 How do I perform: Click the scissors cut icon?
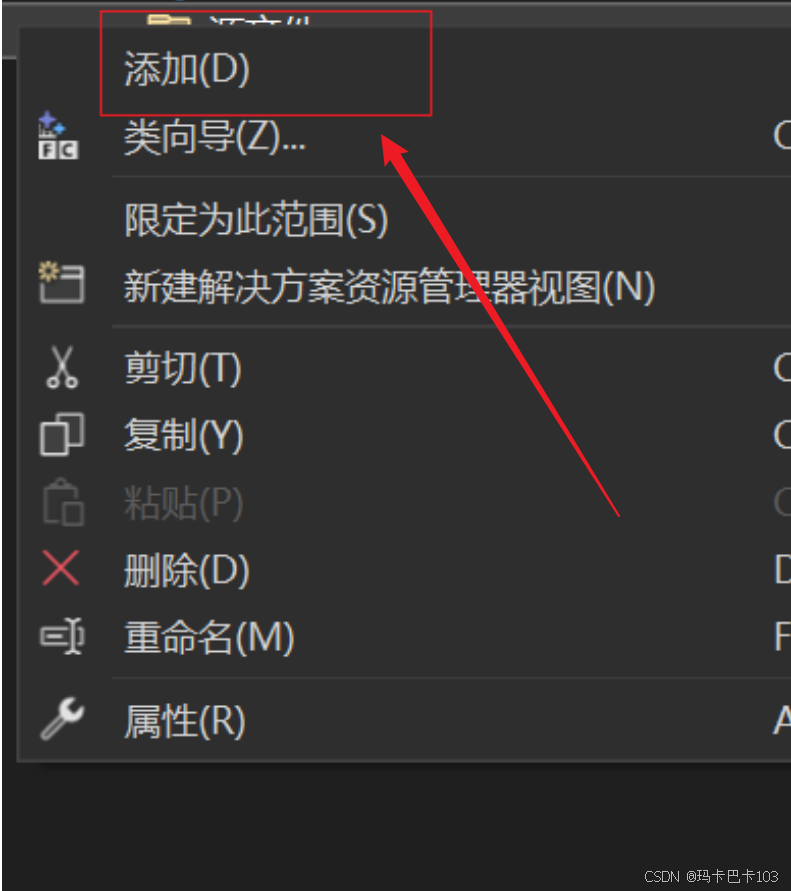[61, 368]
